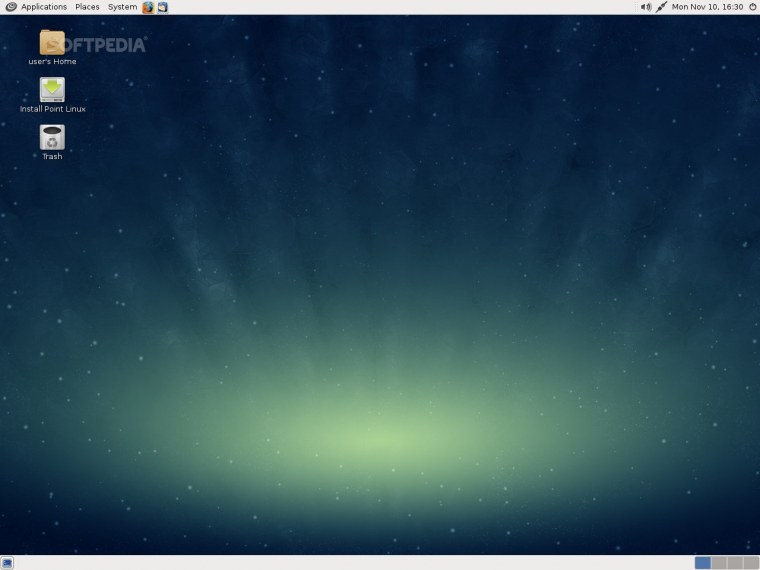Switch to the fourth workspace

(751, 563)
